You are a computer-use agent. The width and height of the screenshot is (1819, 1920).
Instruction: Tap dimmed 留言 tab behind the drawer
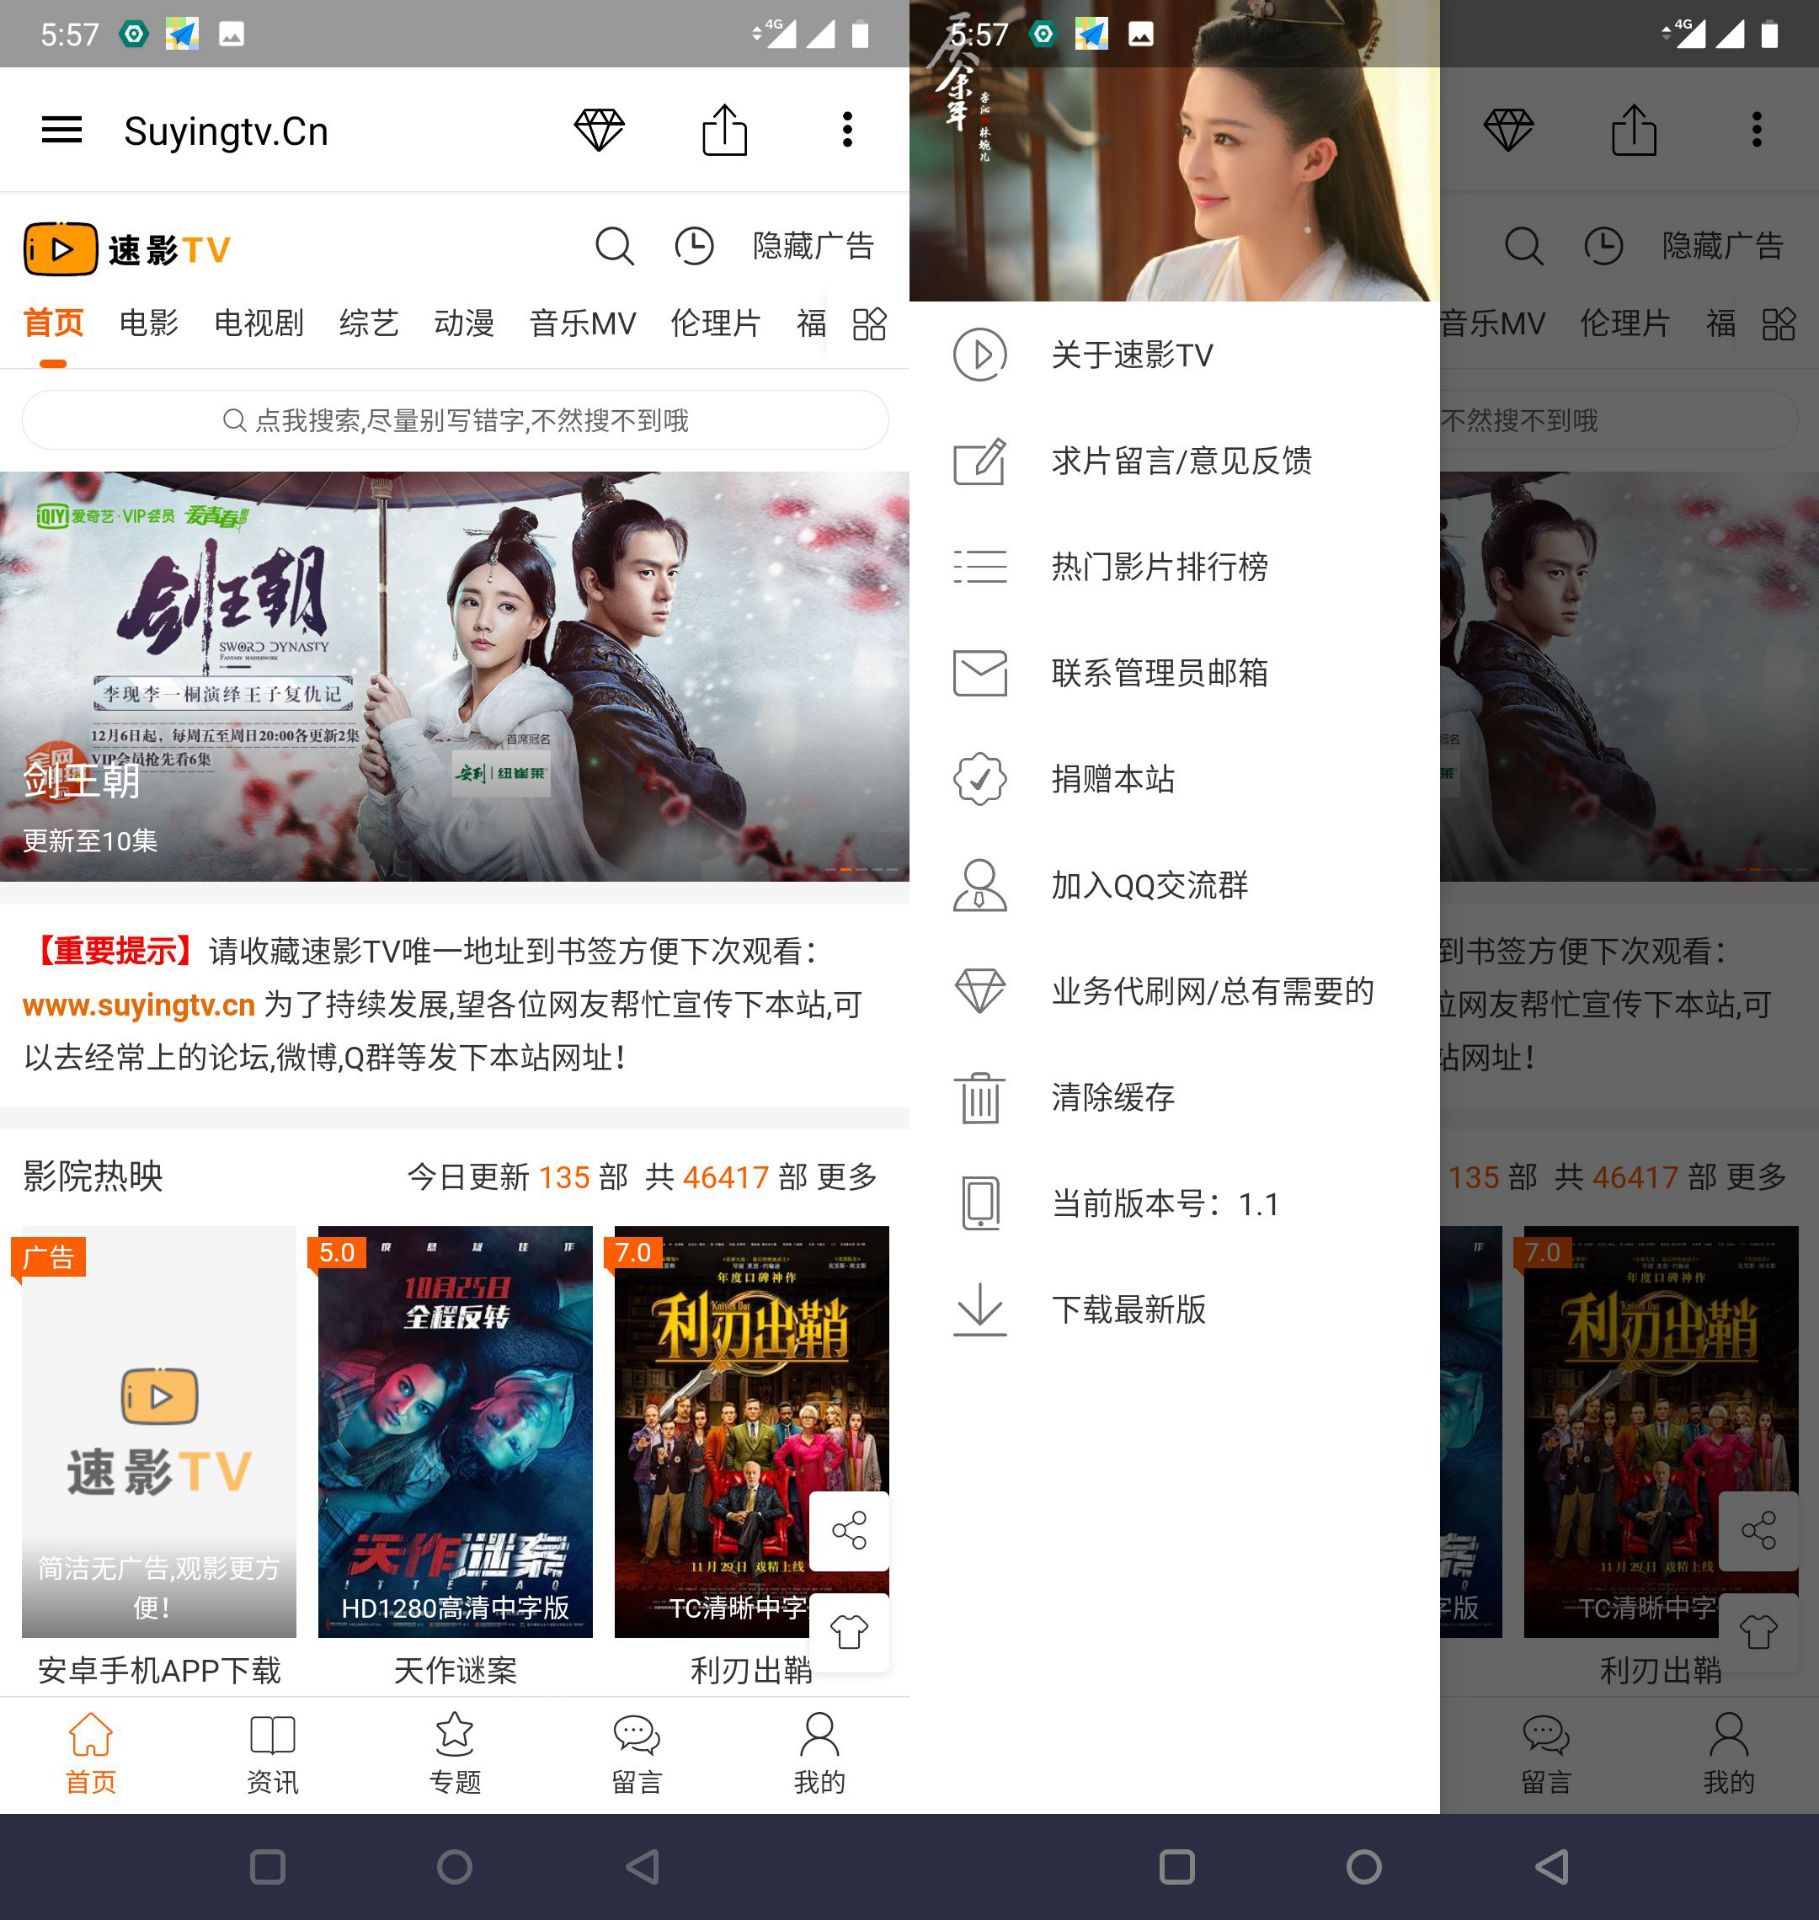[x=1546, y=1753]
